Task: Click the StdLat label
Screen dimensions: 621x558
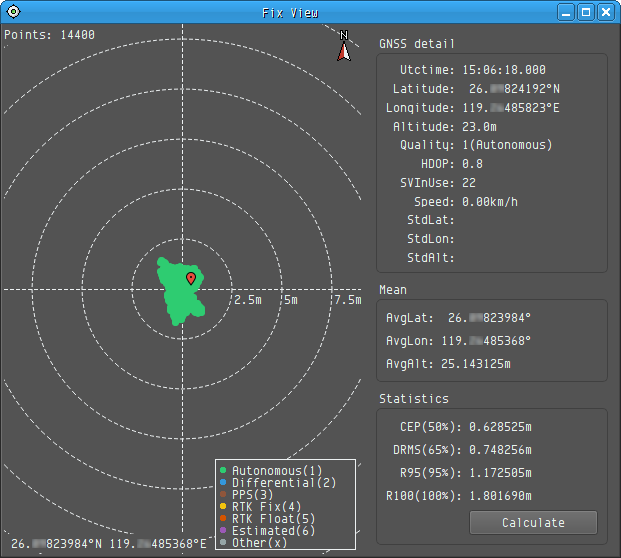Action: click(431, 220)
